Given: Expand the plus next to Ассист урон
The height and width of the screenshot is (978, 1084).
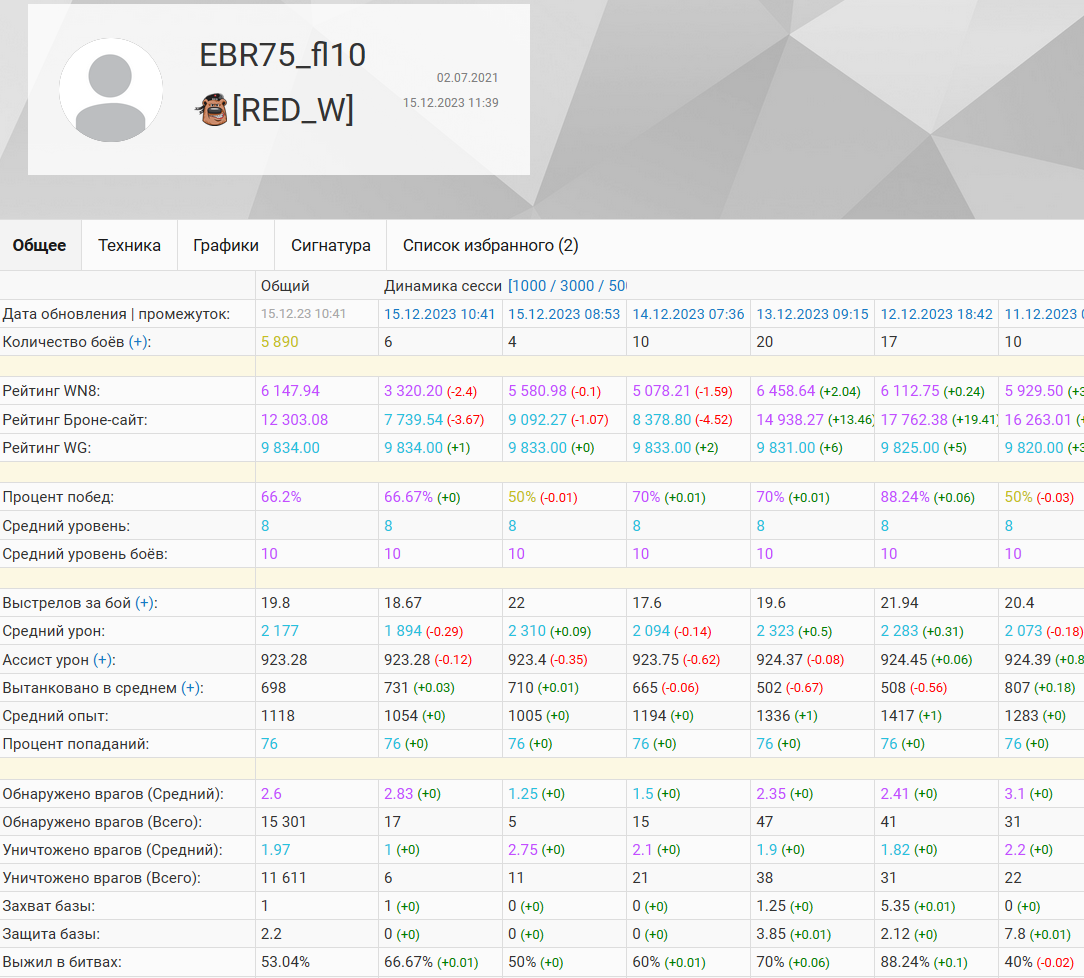Looking at the screenshot, I should point(102,660).
